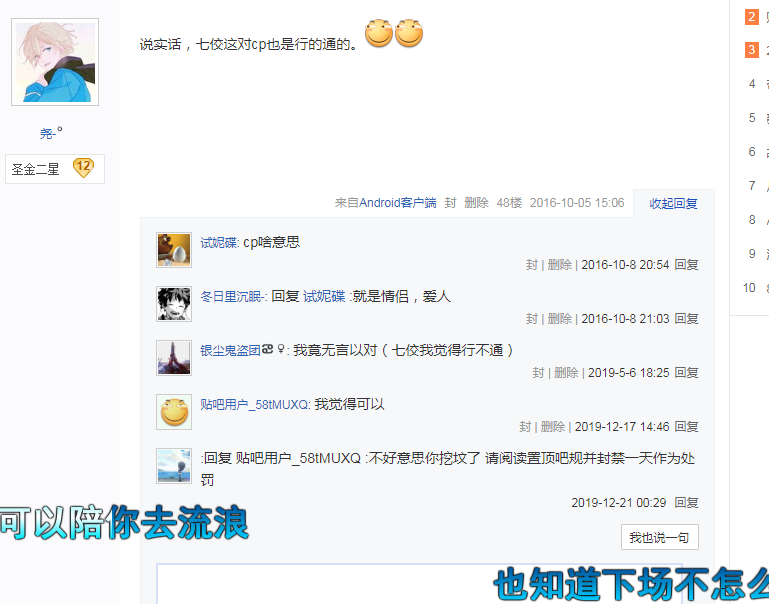Screen dimensions: 769x604
Task: Open the post author's anime avatar
Action: (55, 62)
